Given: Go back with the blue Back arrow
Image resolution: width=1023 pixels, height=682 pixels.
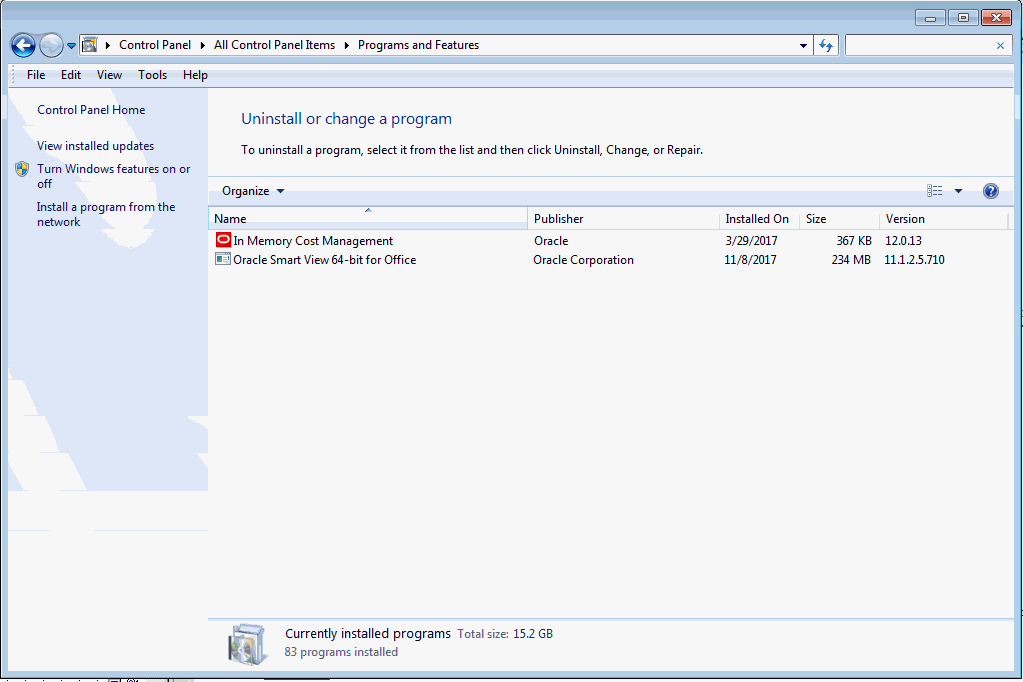Looking at the screenshot, I should (x=23, y=45).
